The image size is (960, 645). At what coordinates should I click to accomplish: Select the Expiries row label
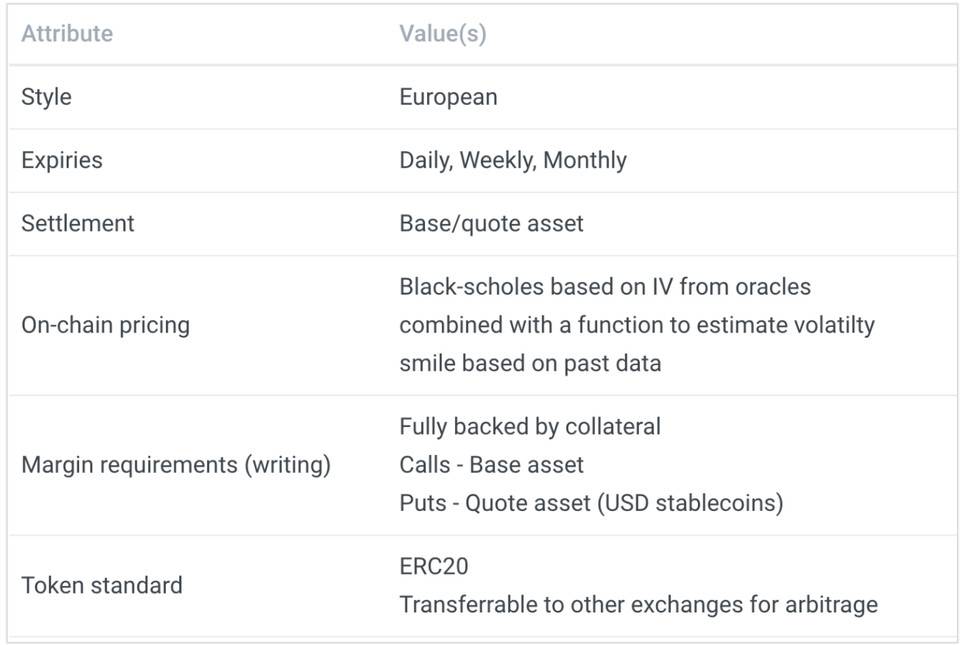coord(62,160)
